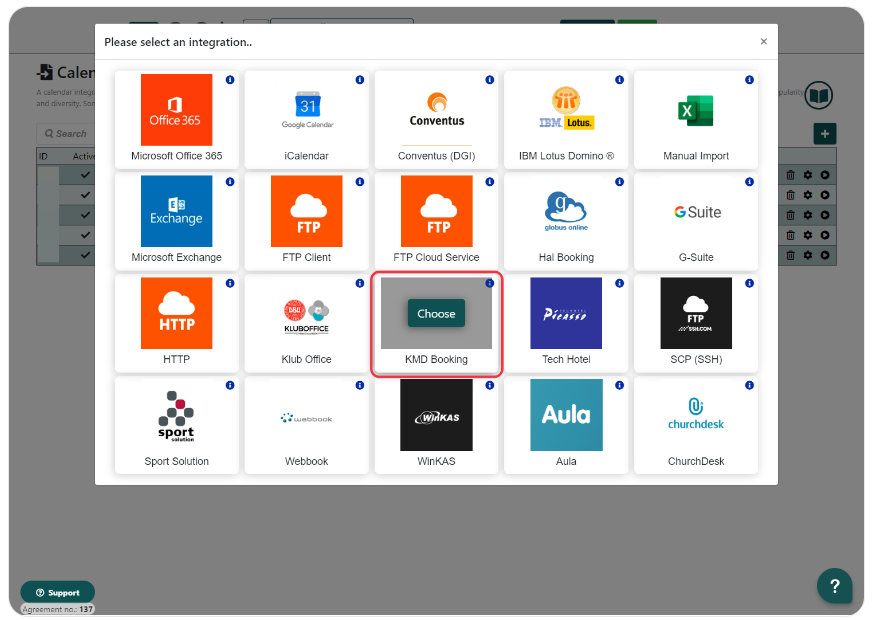Open the Support button
This screenshot has width=880, height=620.
[57, 593]
